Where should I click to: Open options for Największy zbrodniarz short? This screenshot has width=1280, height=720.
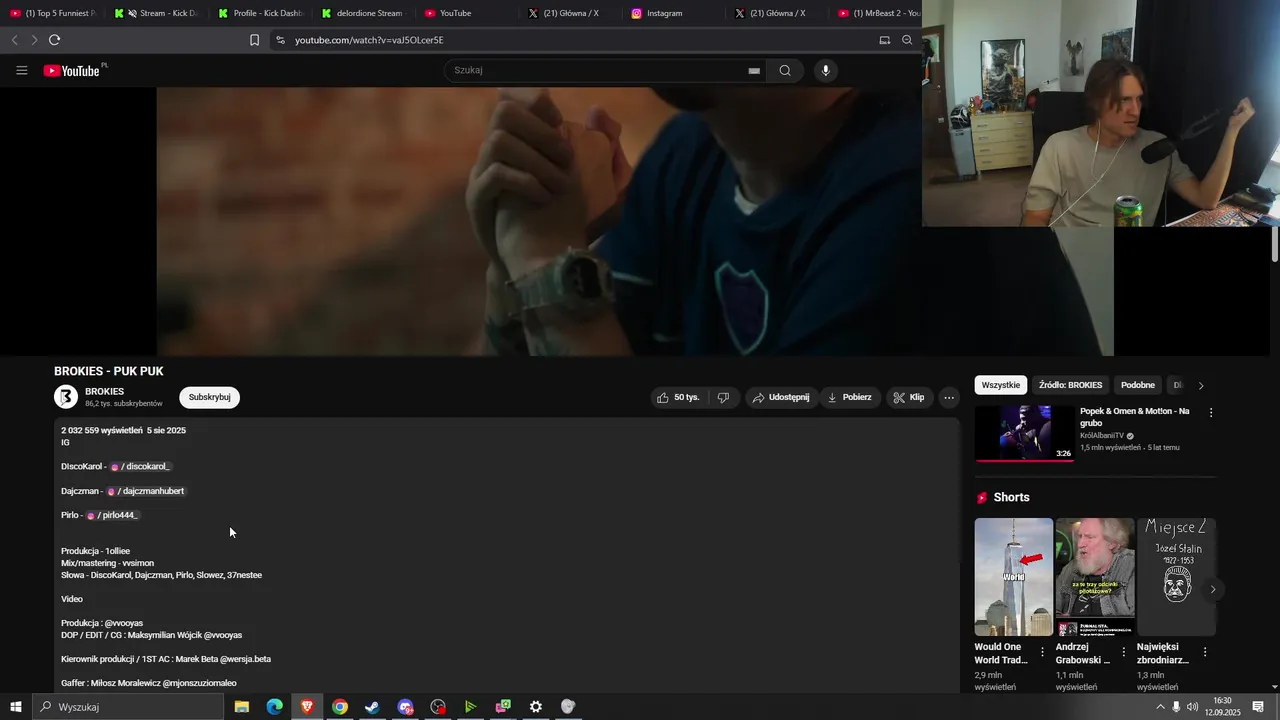(x=1205, y=652)
